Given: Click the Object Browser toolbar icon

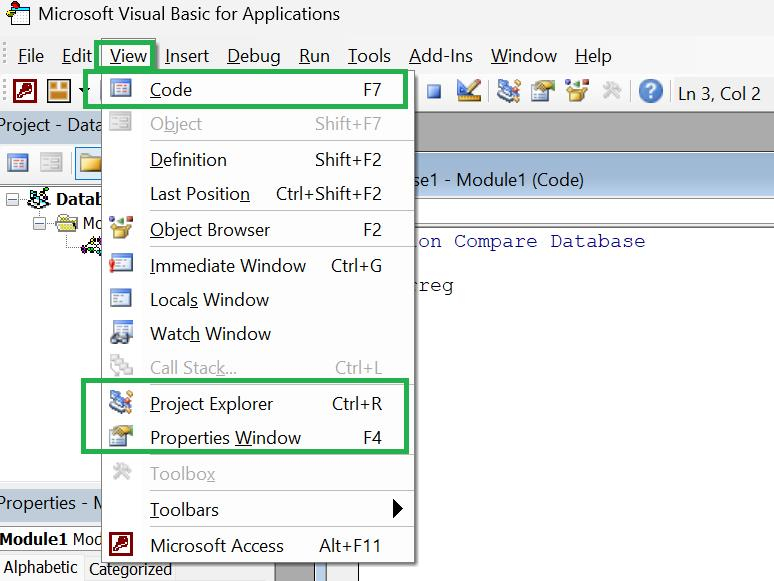Looking at the screenshot, I should 577,91.
